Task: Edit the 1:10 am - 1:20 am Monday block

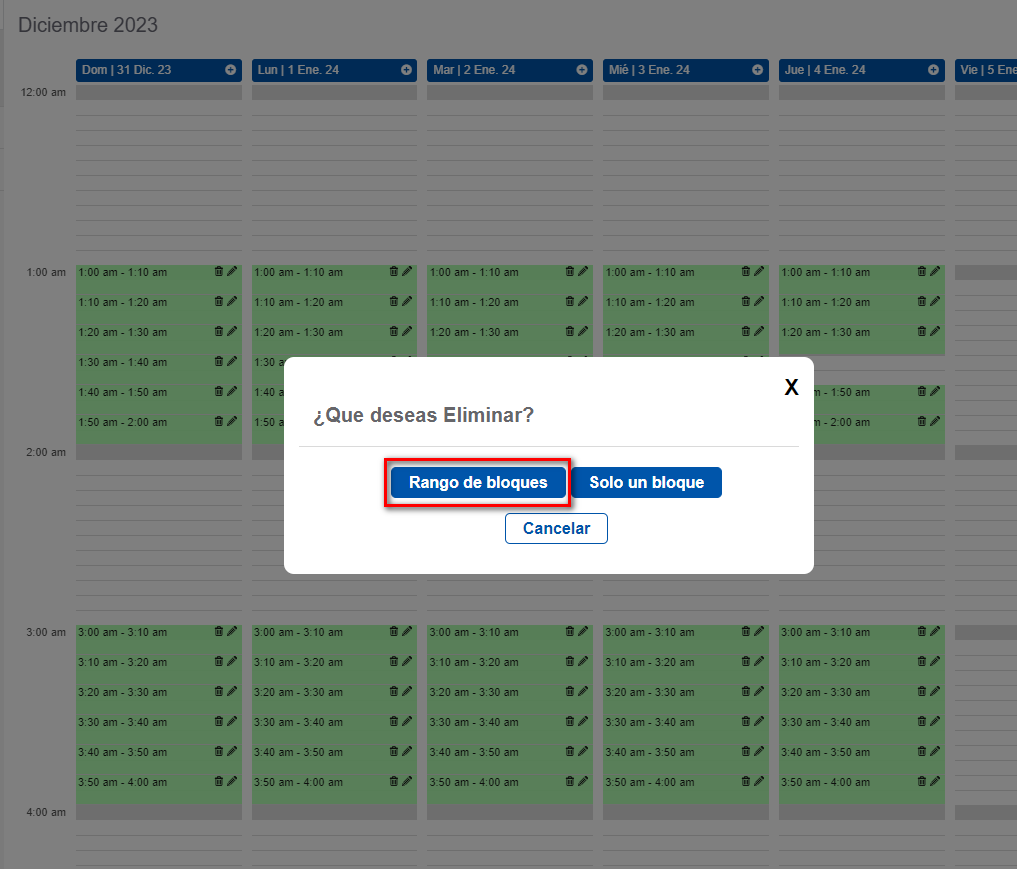Action: point(406,301)
